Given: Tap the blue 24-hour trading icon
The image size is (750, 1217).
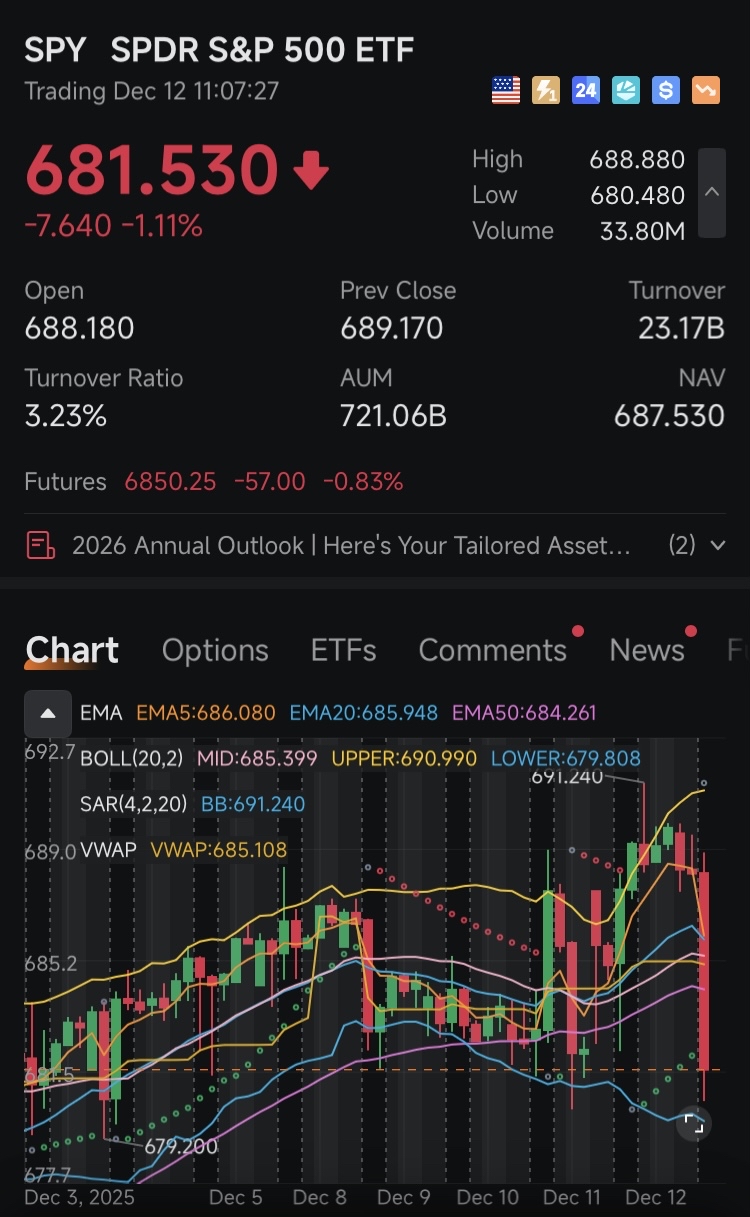Looking at the screenshot, I should pyautogui.click(x=586, y=91).
